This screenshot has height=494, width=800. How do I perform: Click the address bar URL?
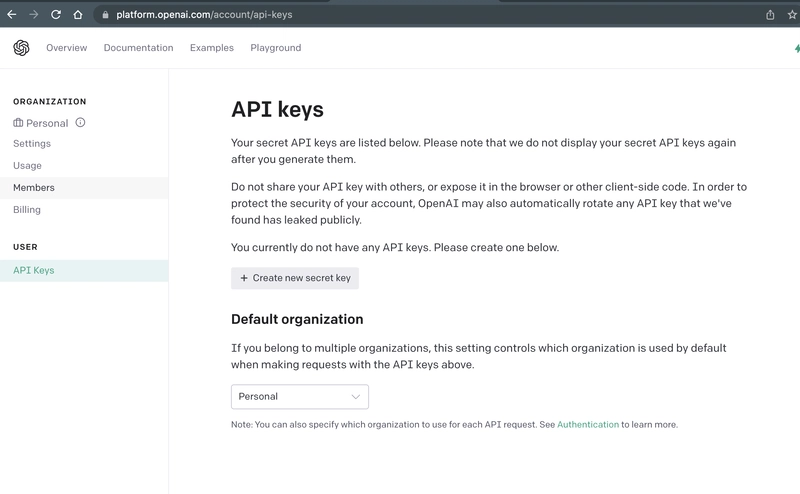204,15
